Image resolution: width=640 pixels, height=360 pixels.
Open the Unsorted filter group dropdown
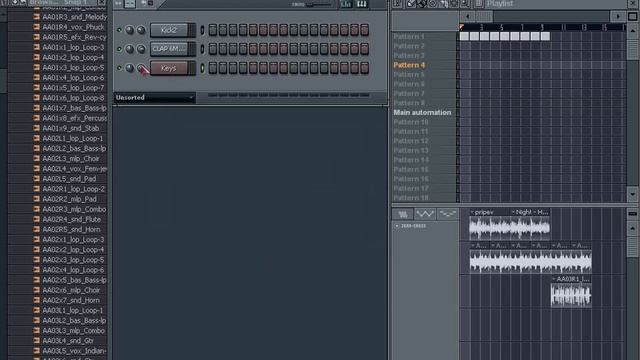click(154, 98)
